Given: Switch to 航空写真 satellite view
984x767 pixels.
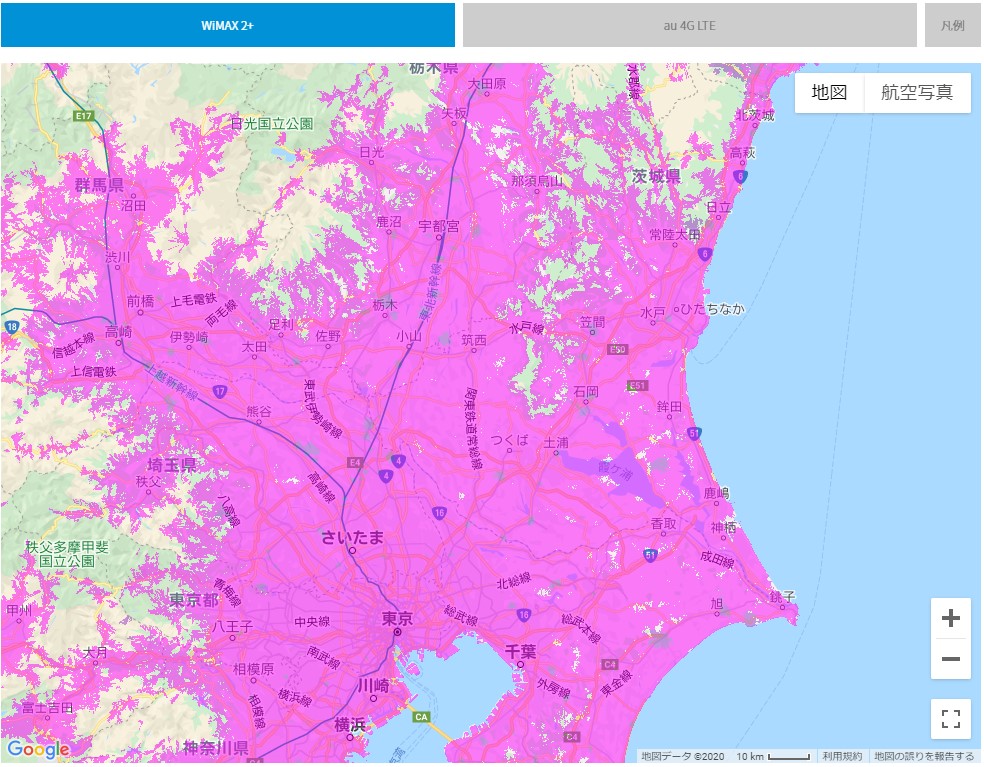Looking at the screenshot, I should pos(917,93).
